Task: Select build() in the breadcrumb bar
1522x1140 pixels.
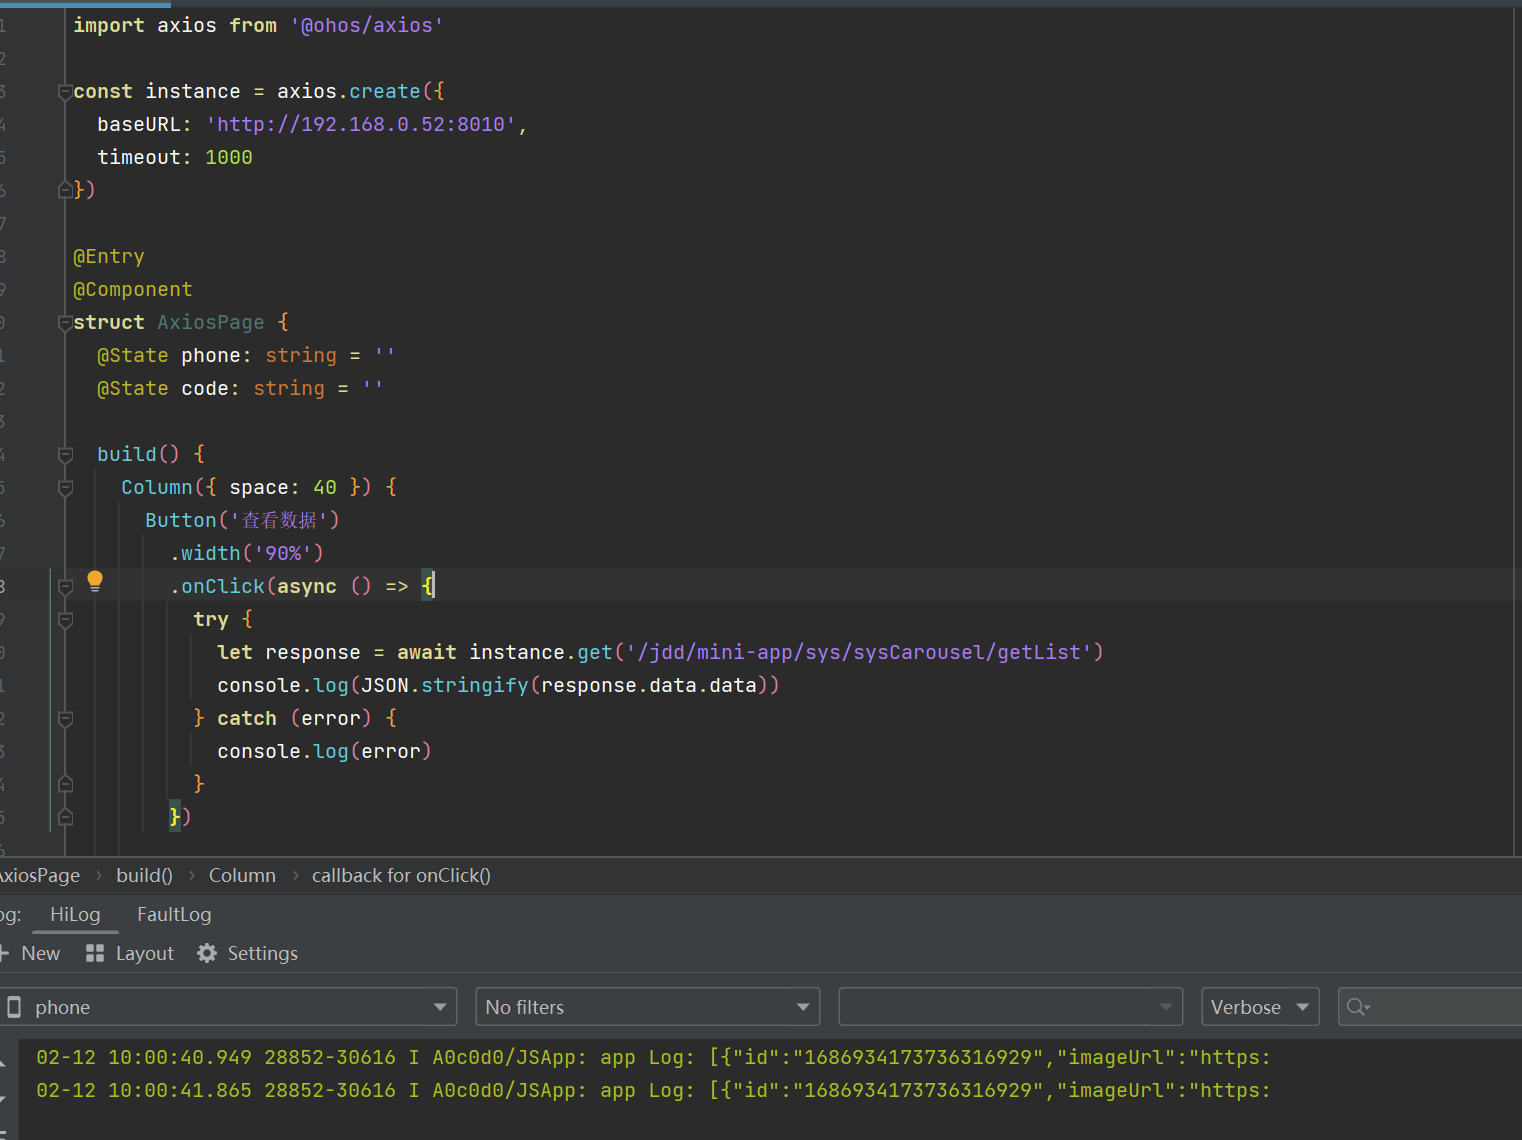Action: tap(144, 875)
